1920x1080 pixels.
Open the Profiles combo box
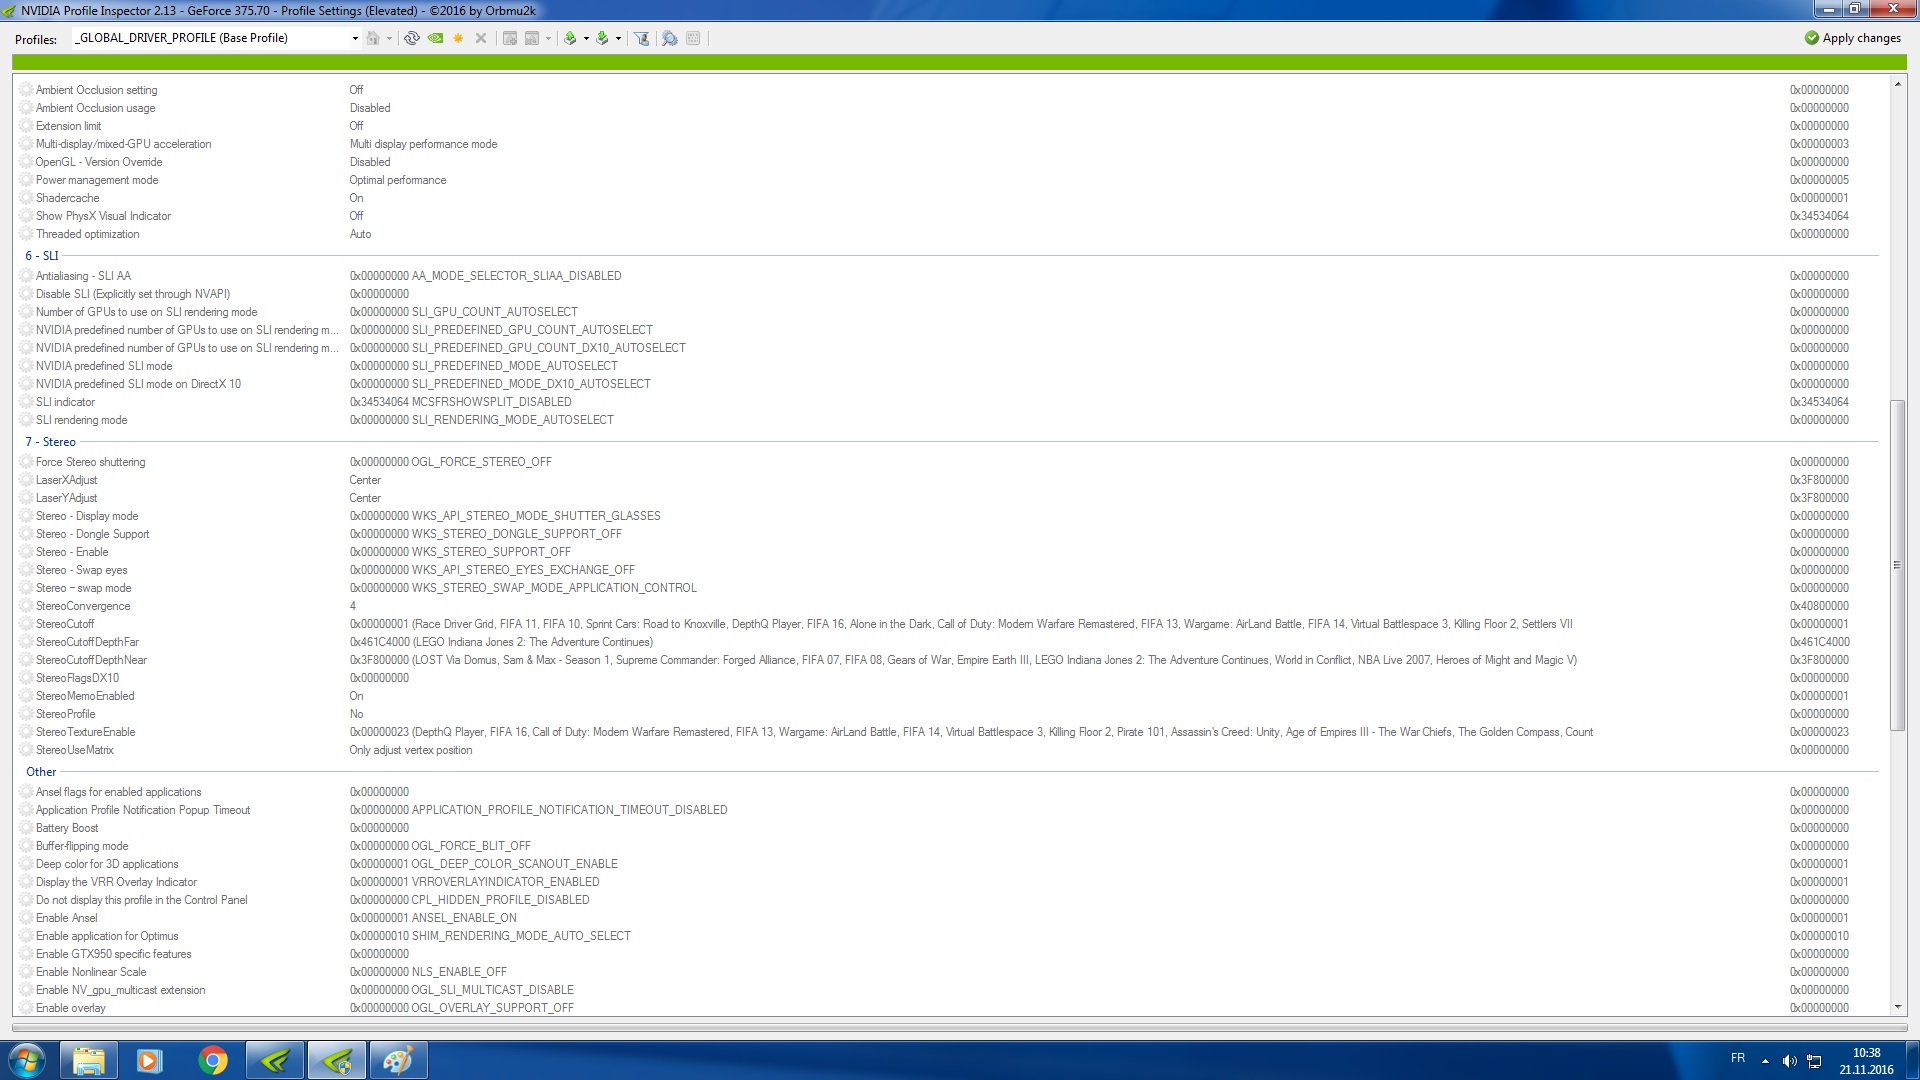click(x=216, y=38)
